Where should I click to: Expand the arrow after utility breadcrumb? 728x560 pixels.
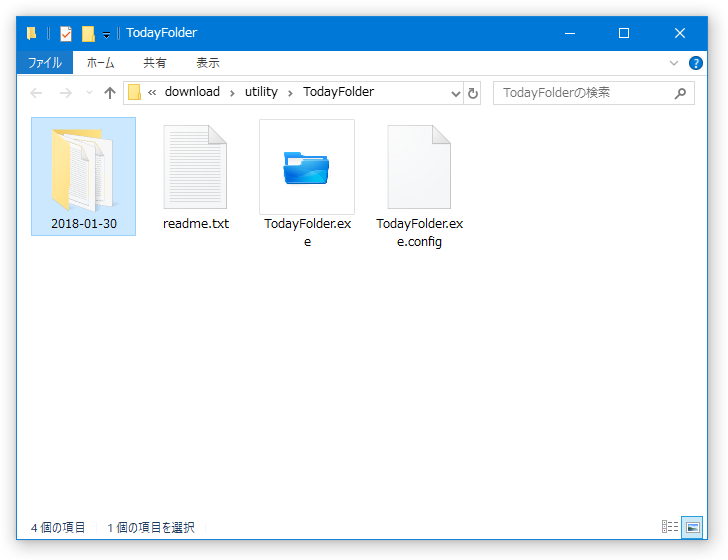(290, 93)
